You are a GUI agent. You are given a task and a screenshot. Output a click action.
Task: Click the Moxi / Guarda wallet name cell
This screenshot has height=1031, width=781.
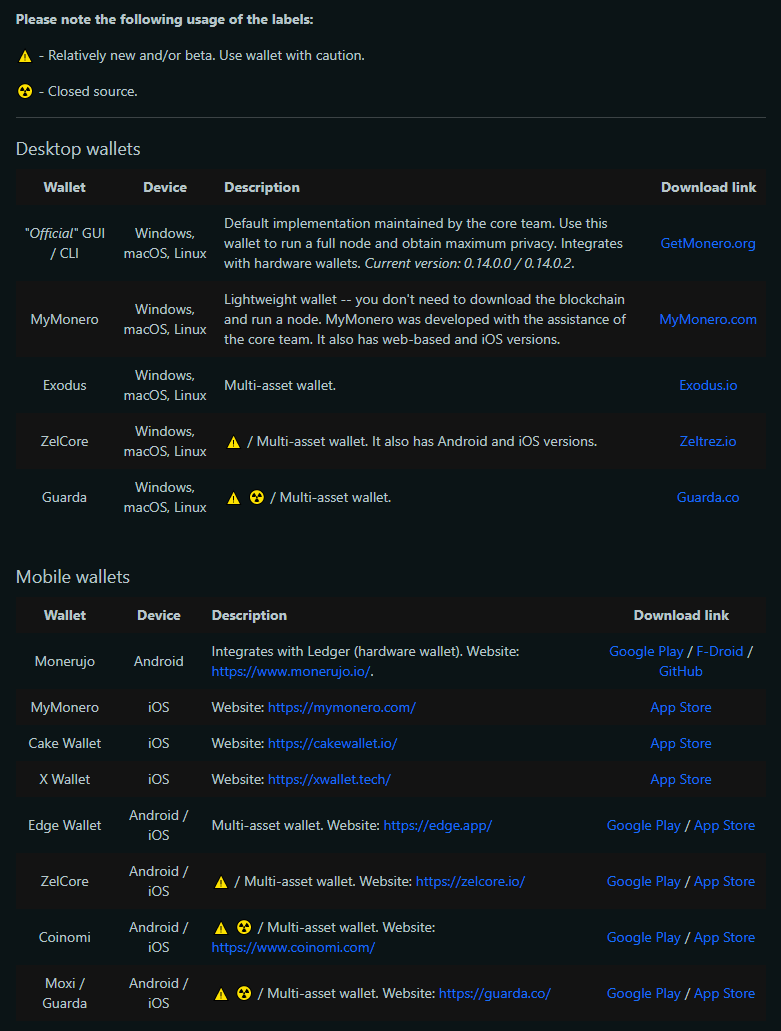[64, 994]
